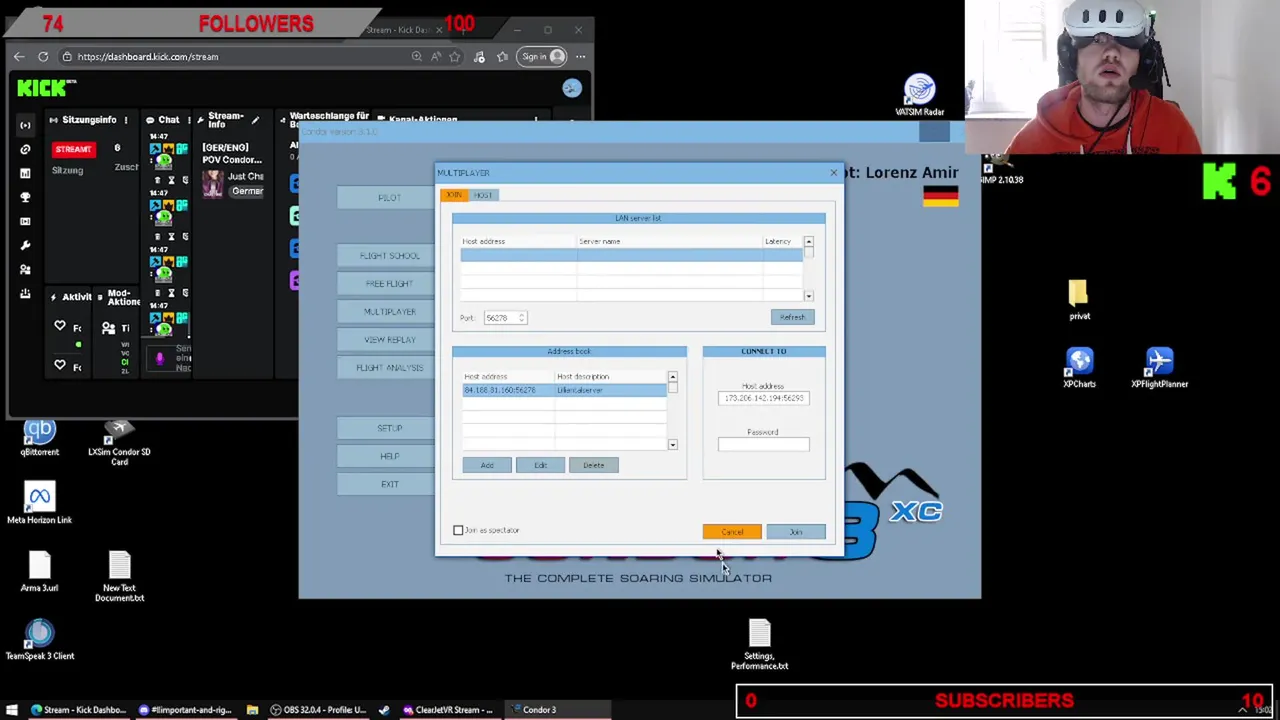Focus the Password input field

coord(763,444)
